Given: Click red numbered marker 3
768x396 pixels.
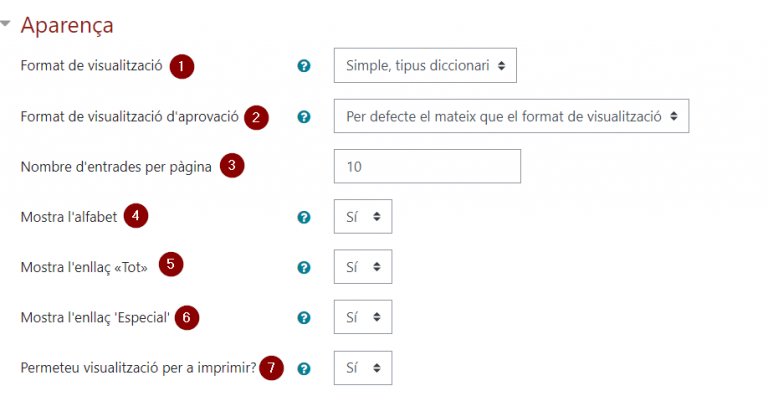Looking at the screenshot, I should [x=232, y=166].
